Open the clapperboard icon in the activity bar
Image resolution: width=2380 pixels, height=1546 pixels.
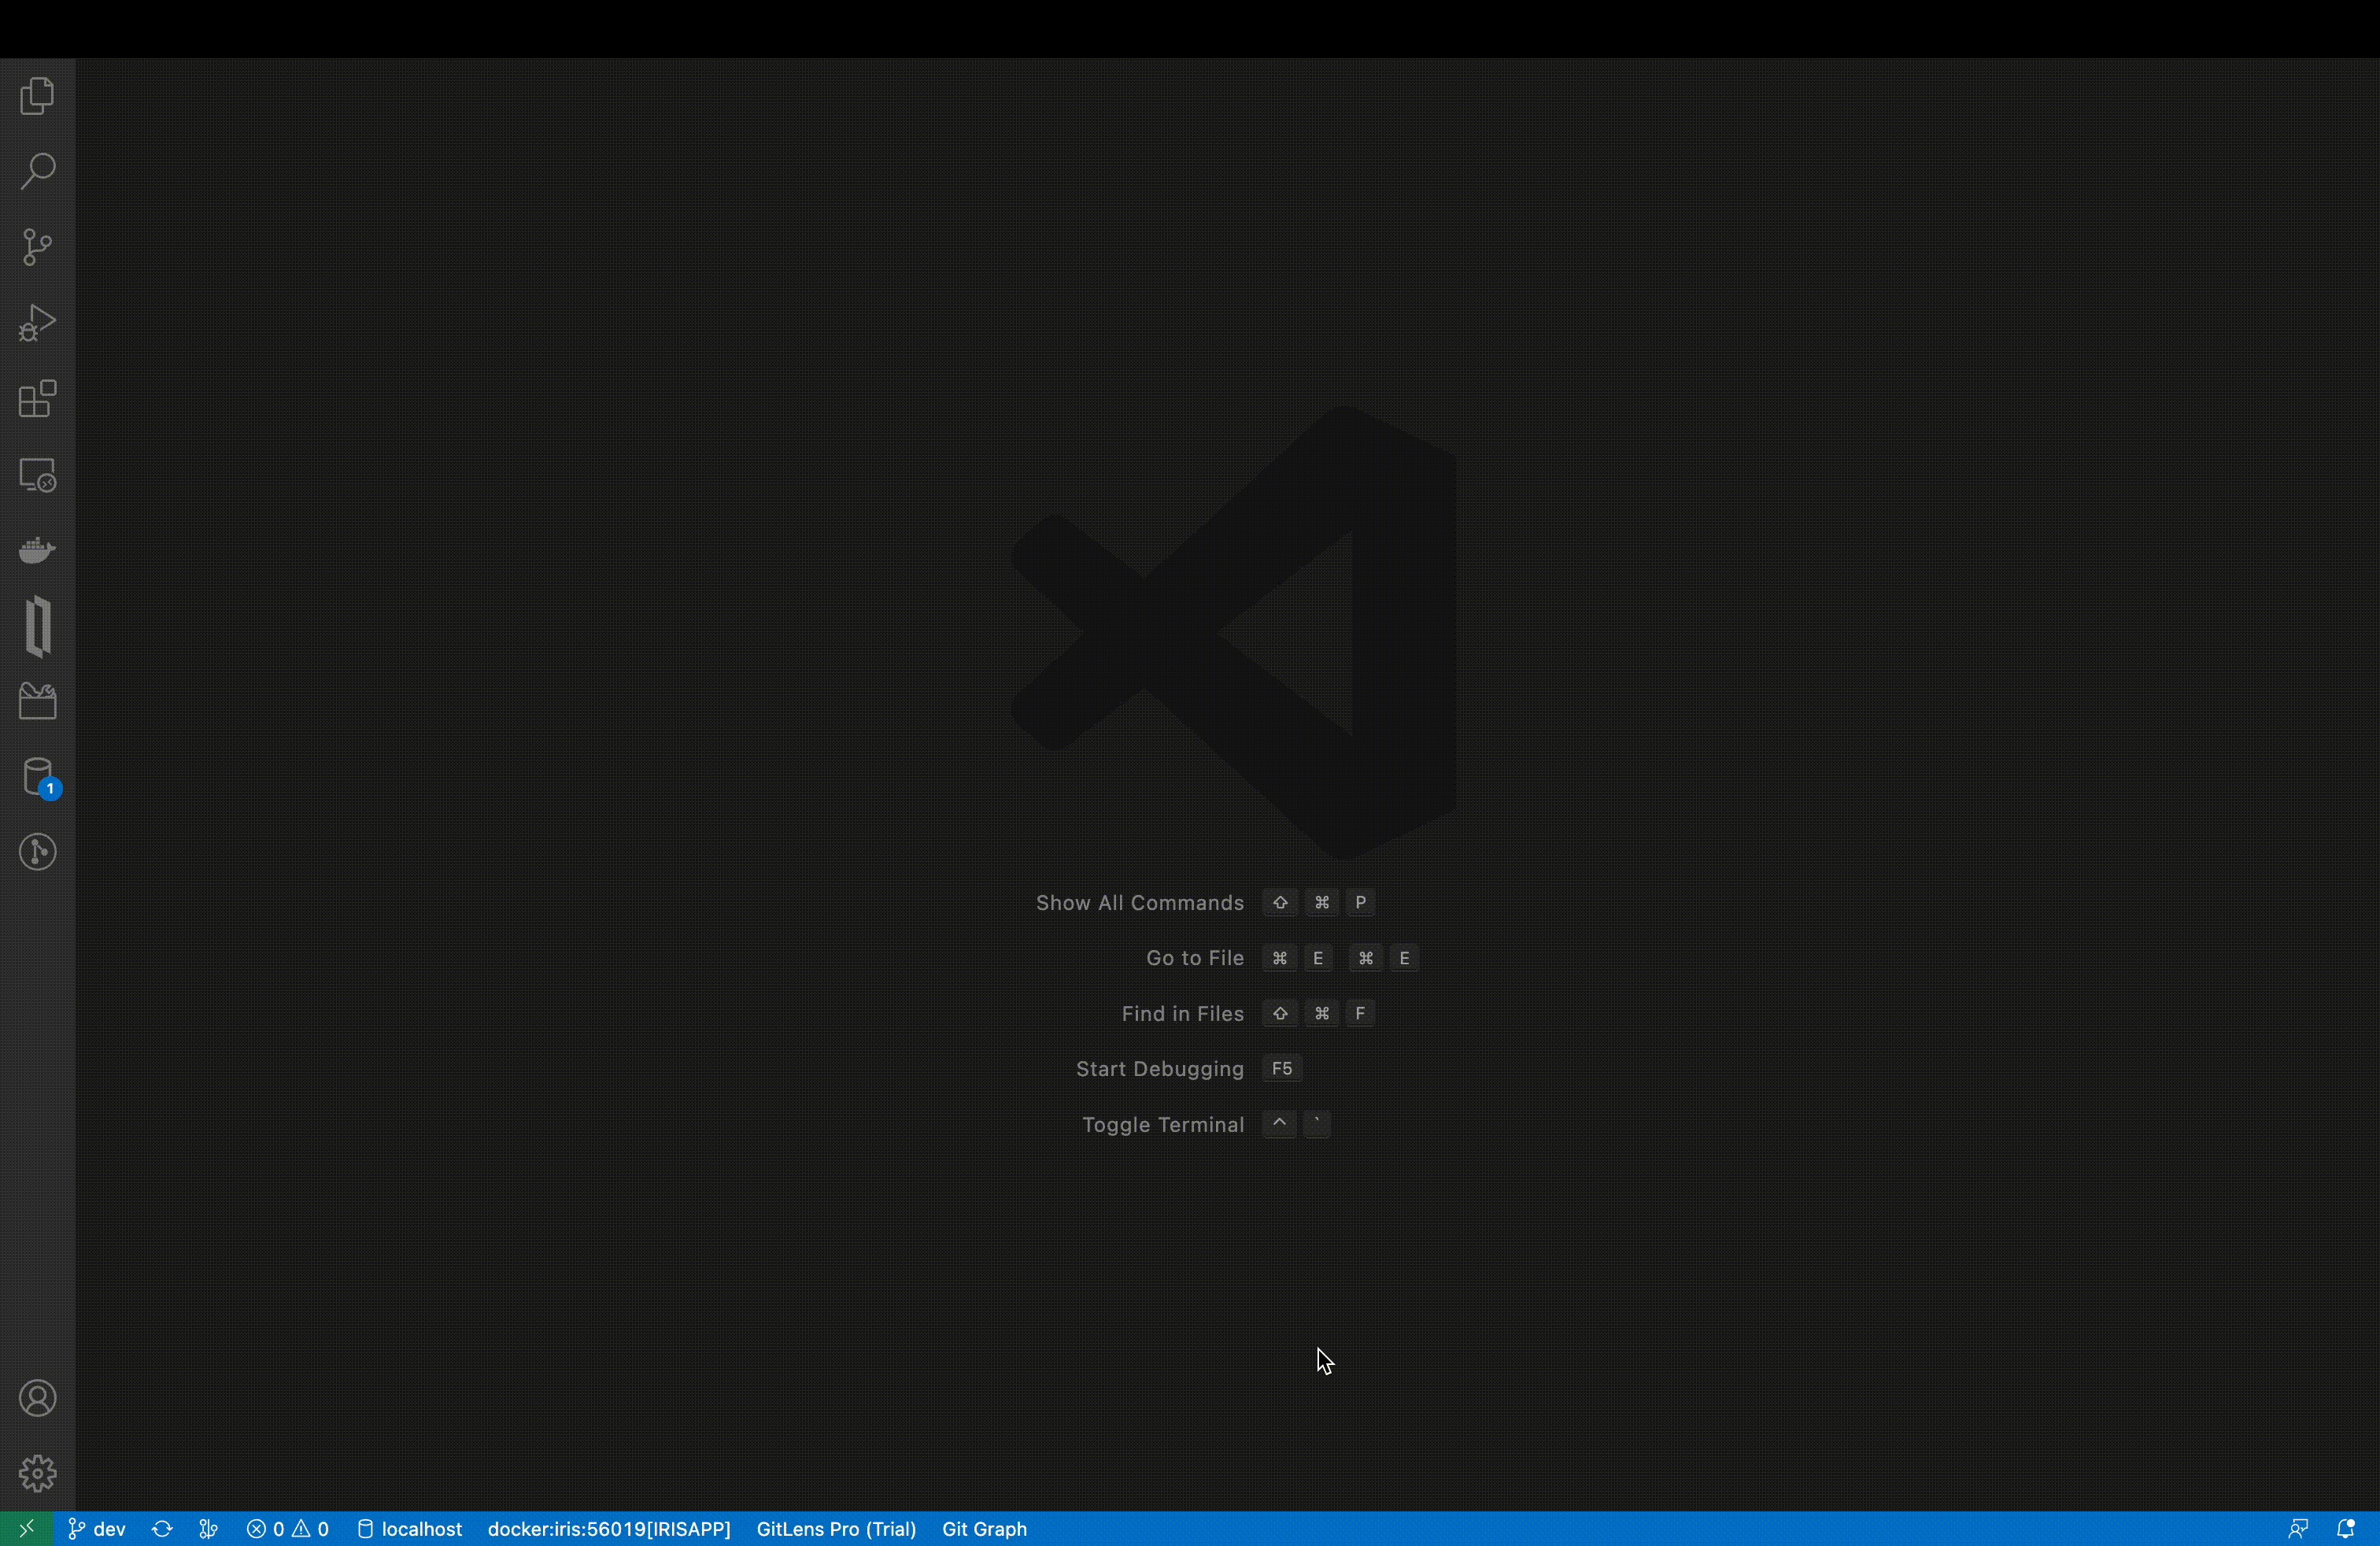click(38, 702)
